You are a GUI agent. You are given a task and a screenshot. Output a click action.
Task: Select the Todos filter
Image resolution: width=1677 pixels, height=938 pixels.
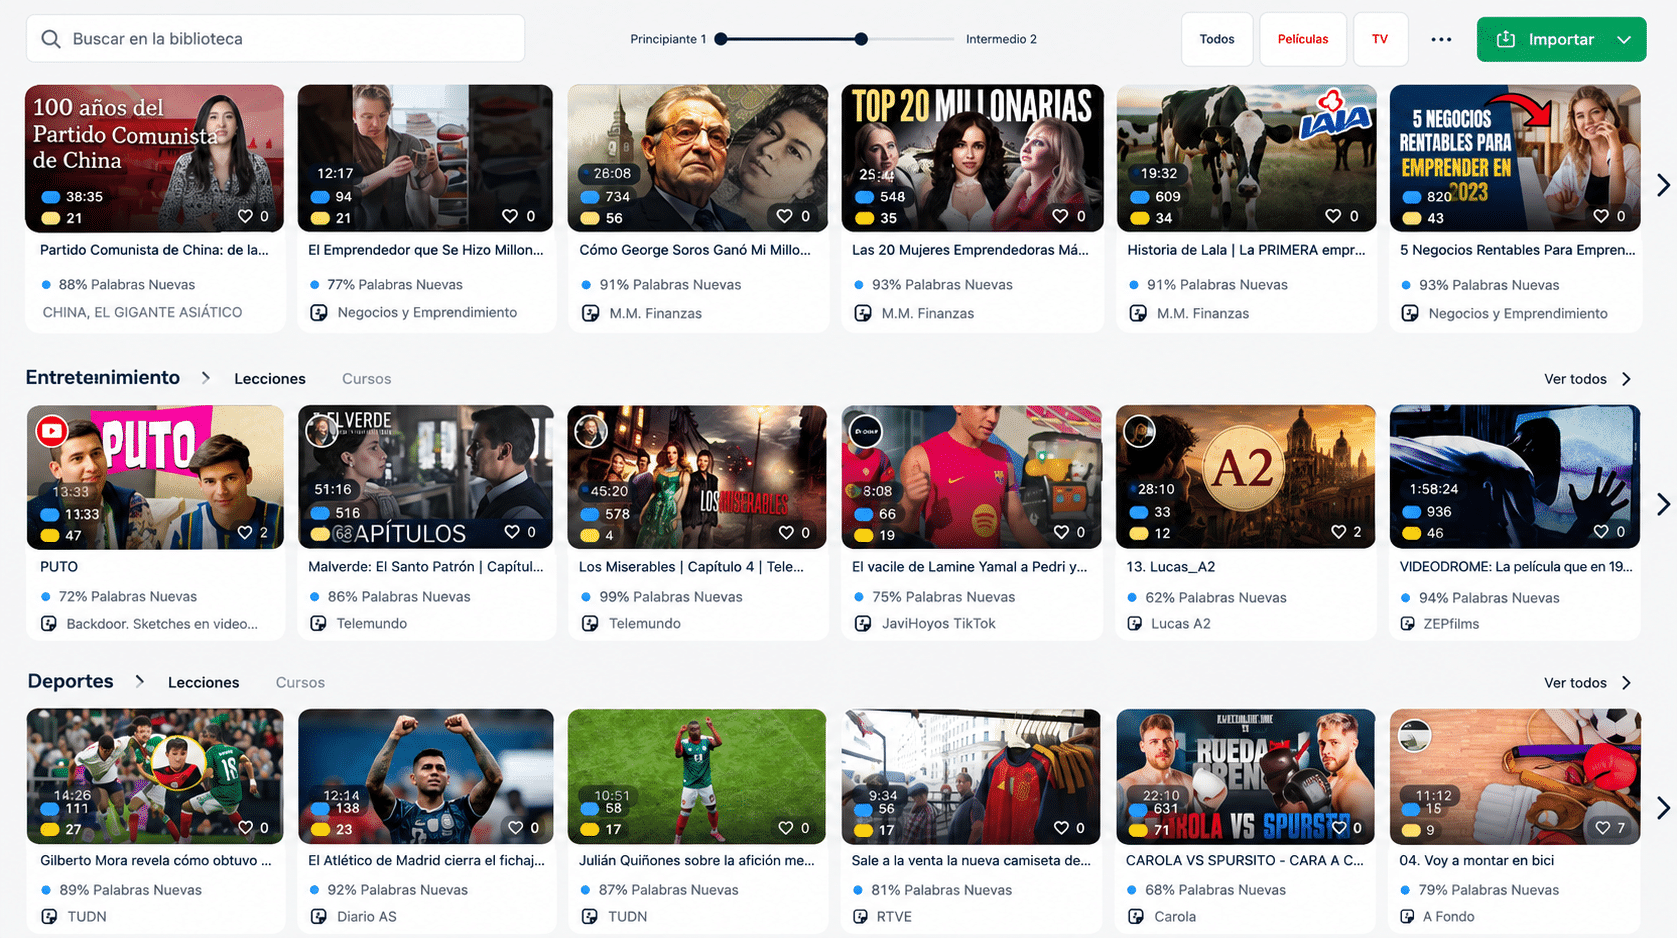(x=1217, y=39)
